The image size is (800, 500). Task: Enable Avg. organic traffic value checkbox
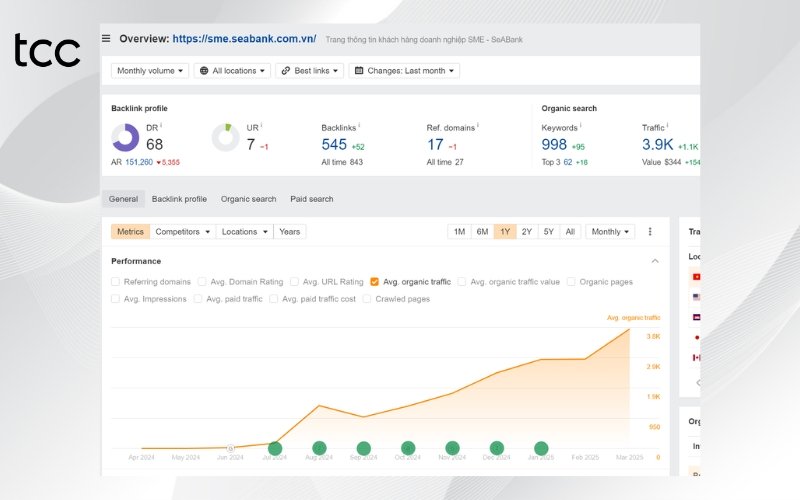pos(462,282)
